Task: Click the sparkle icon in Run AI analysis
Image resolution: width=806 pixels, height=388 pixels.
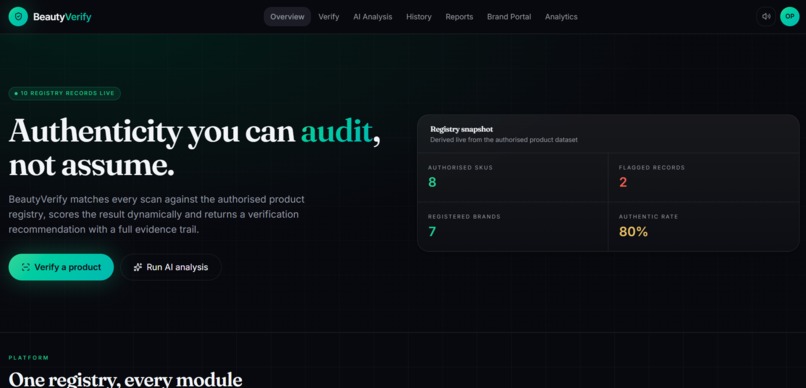Action: 138,267
